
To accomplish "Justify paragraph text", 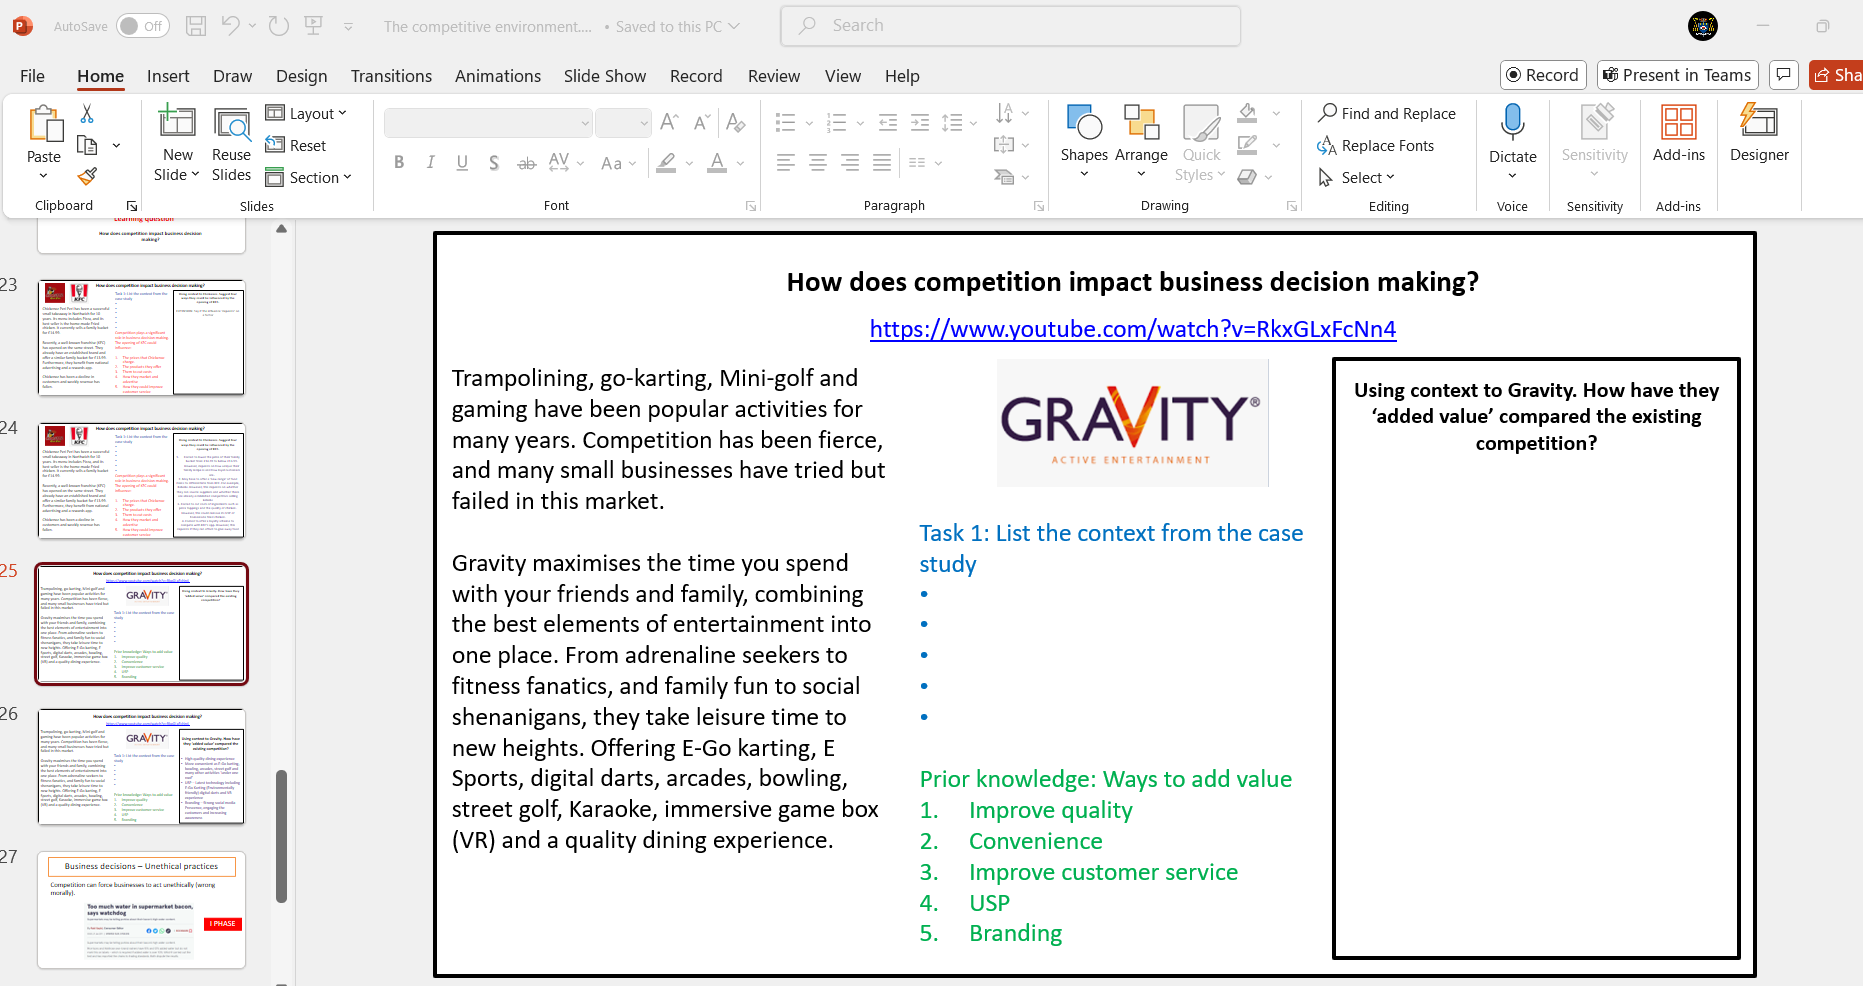I will (x=882, y=162).
